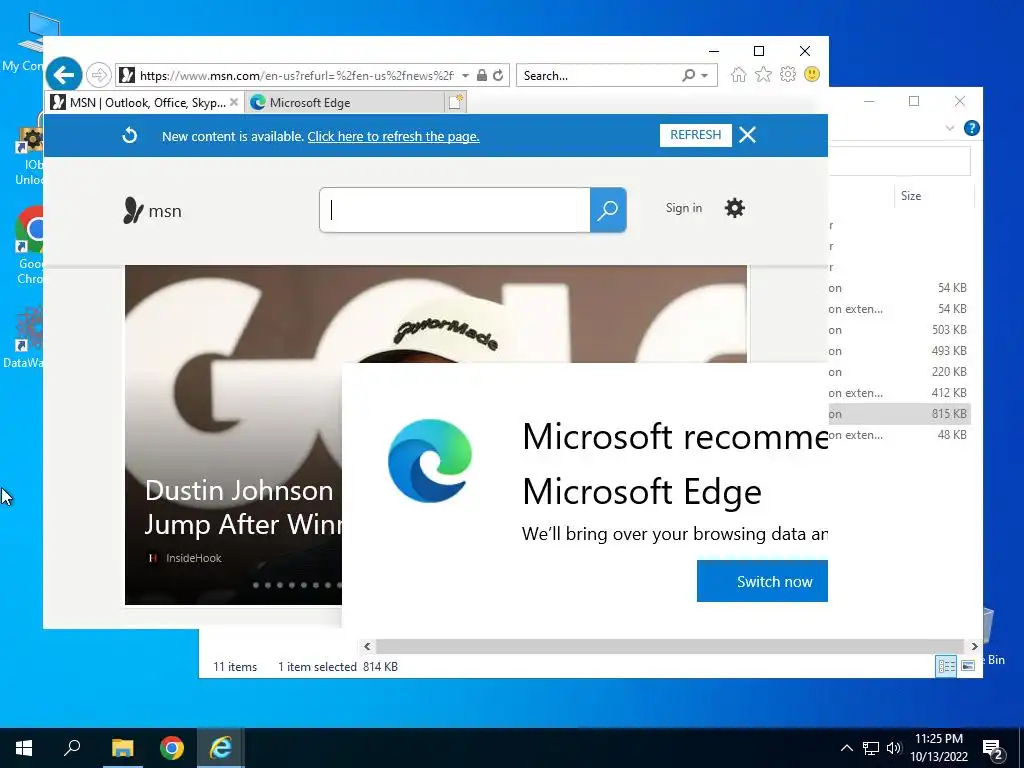Show hidden tray icons chevron
This screenshot has width=1024, height=768.
pos(846,748)
